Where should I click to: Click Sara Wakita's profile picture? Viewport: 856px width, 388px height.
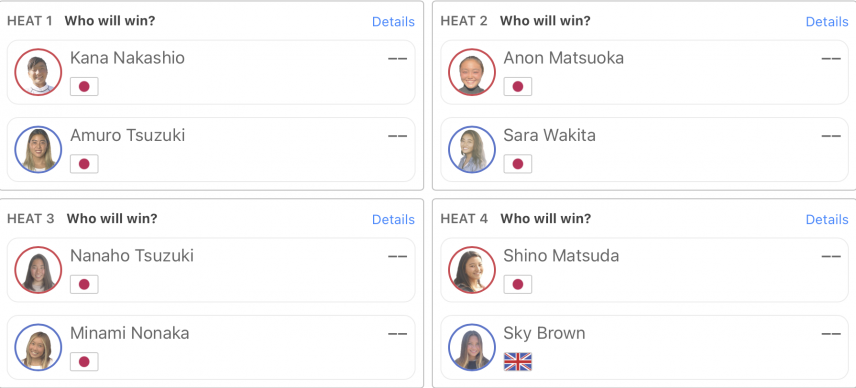[x=472, y=150]
